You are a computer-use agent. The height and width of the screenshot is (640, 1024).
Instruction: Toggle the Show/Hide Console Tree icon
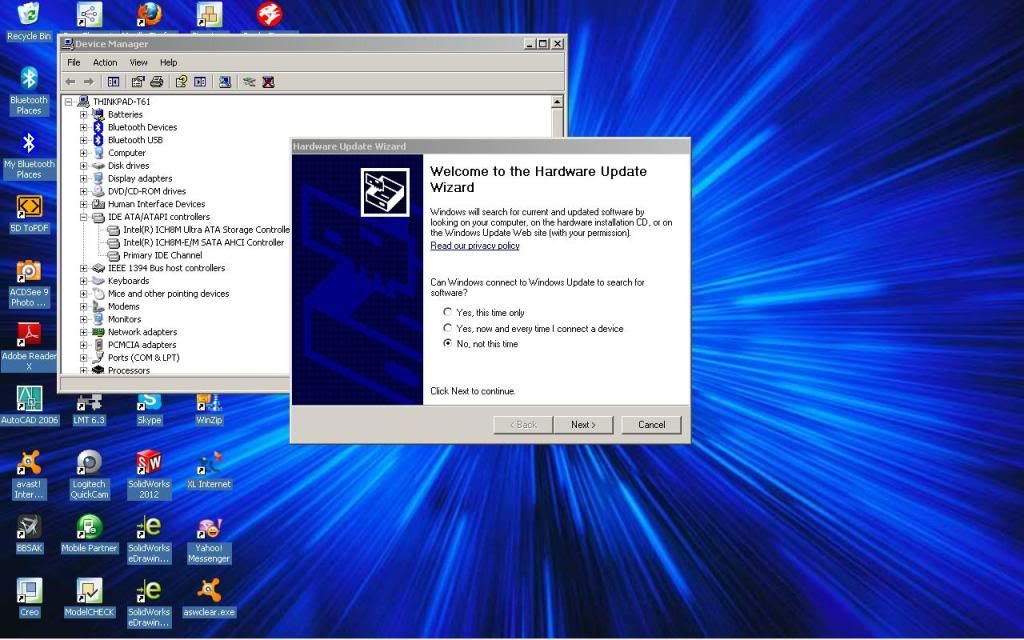[x=113, y=81]
